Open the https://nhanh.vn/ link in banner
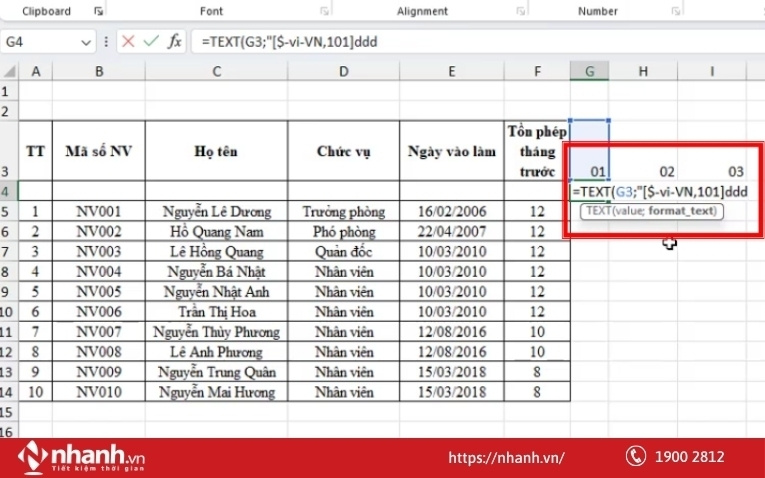This screenshot has width=765, height=478. coord(506,458)
